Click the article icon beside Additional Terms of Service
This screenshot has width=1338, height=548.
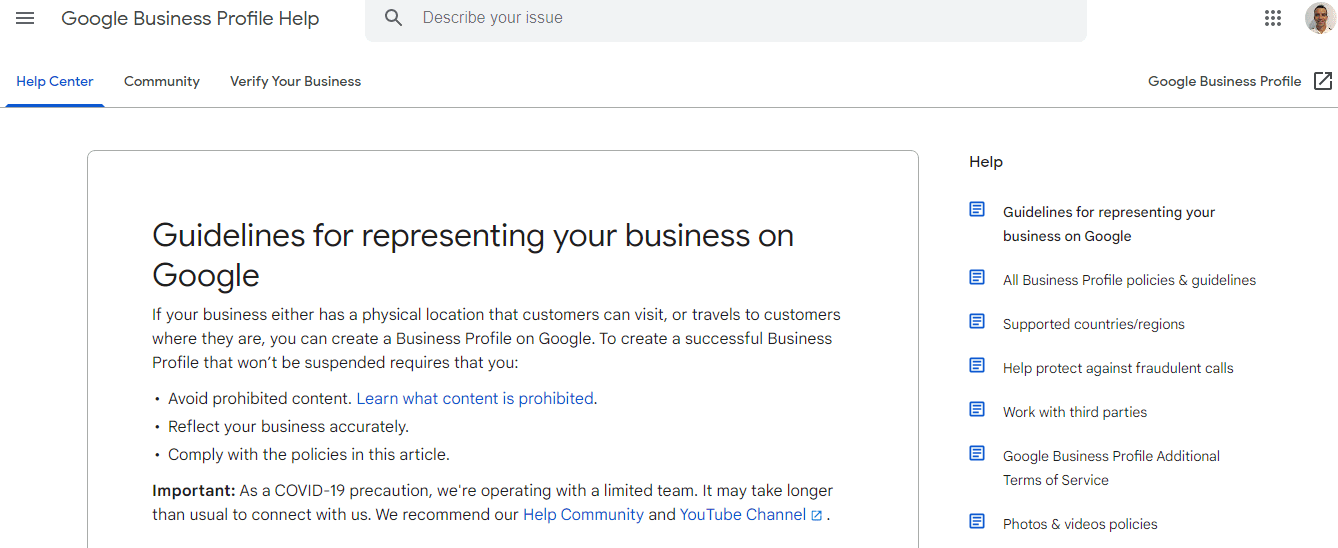pos(977,453)
